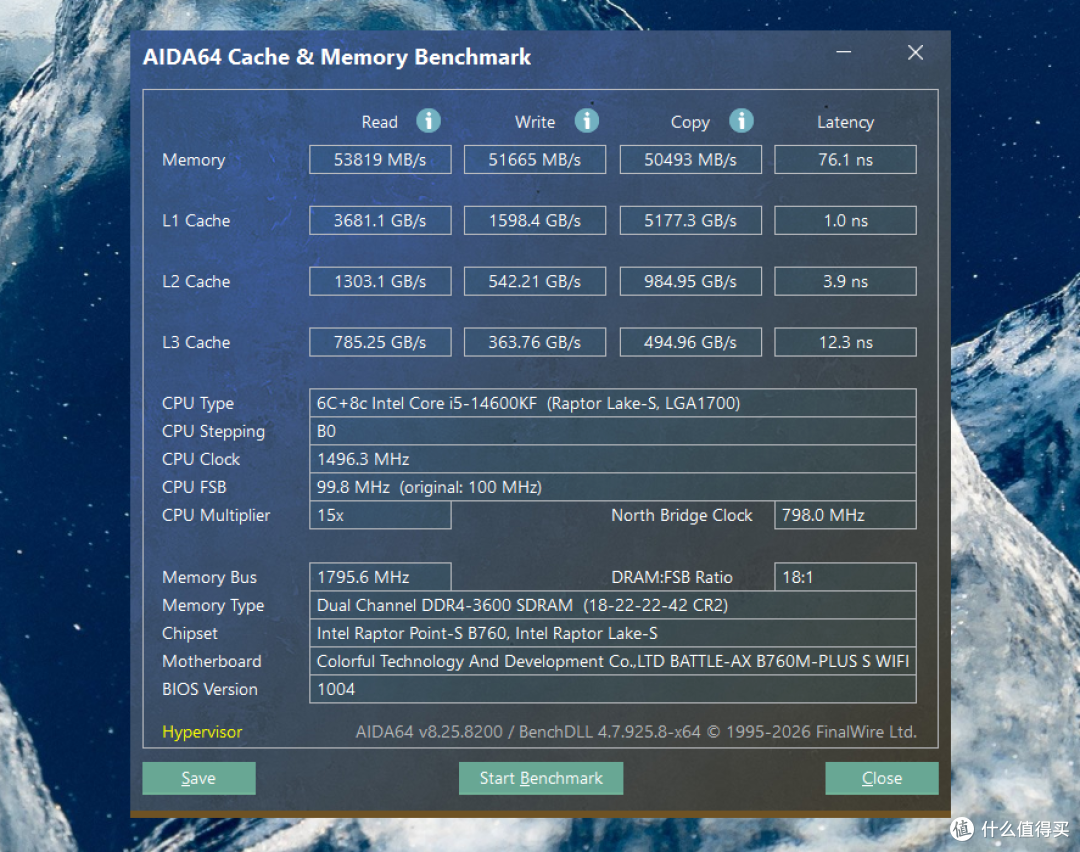
Task: Save the benchmark results
Action: click(x=199, y=778)
